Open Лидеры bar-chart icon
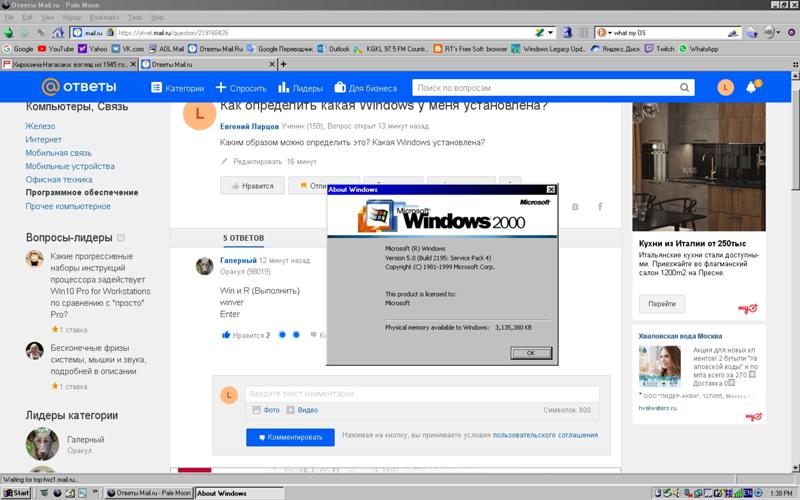This screenshot has width=800, height=500. (284, 87)
